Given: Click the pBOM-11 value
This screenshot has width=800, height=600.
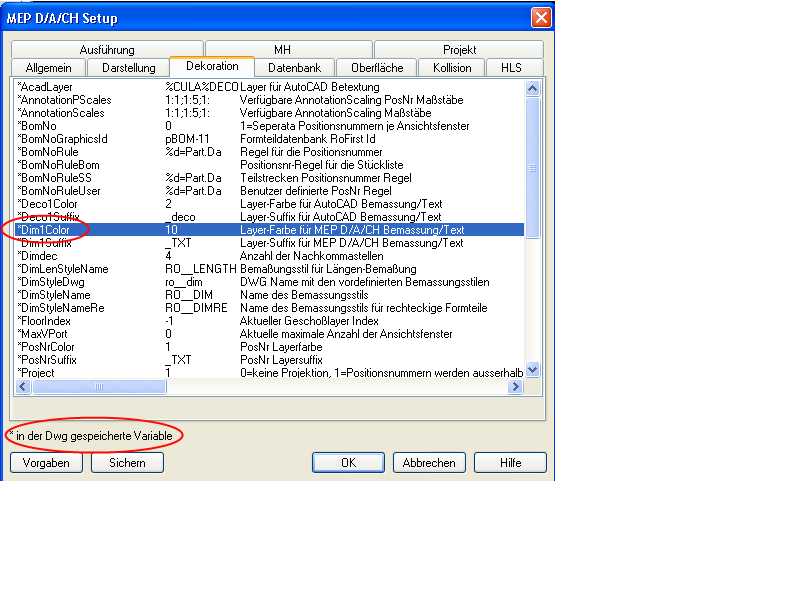Looking at the screenshot, I should pyautogui.click(x=187, y=139).
